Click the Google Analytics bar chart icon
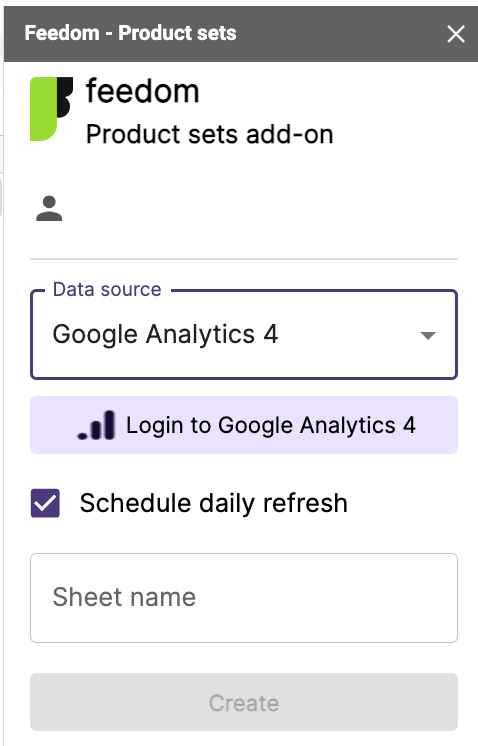The width and height of the screenshot is (478, 746). click(x=97, y=425)
